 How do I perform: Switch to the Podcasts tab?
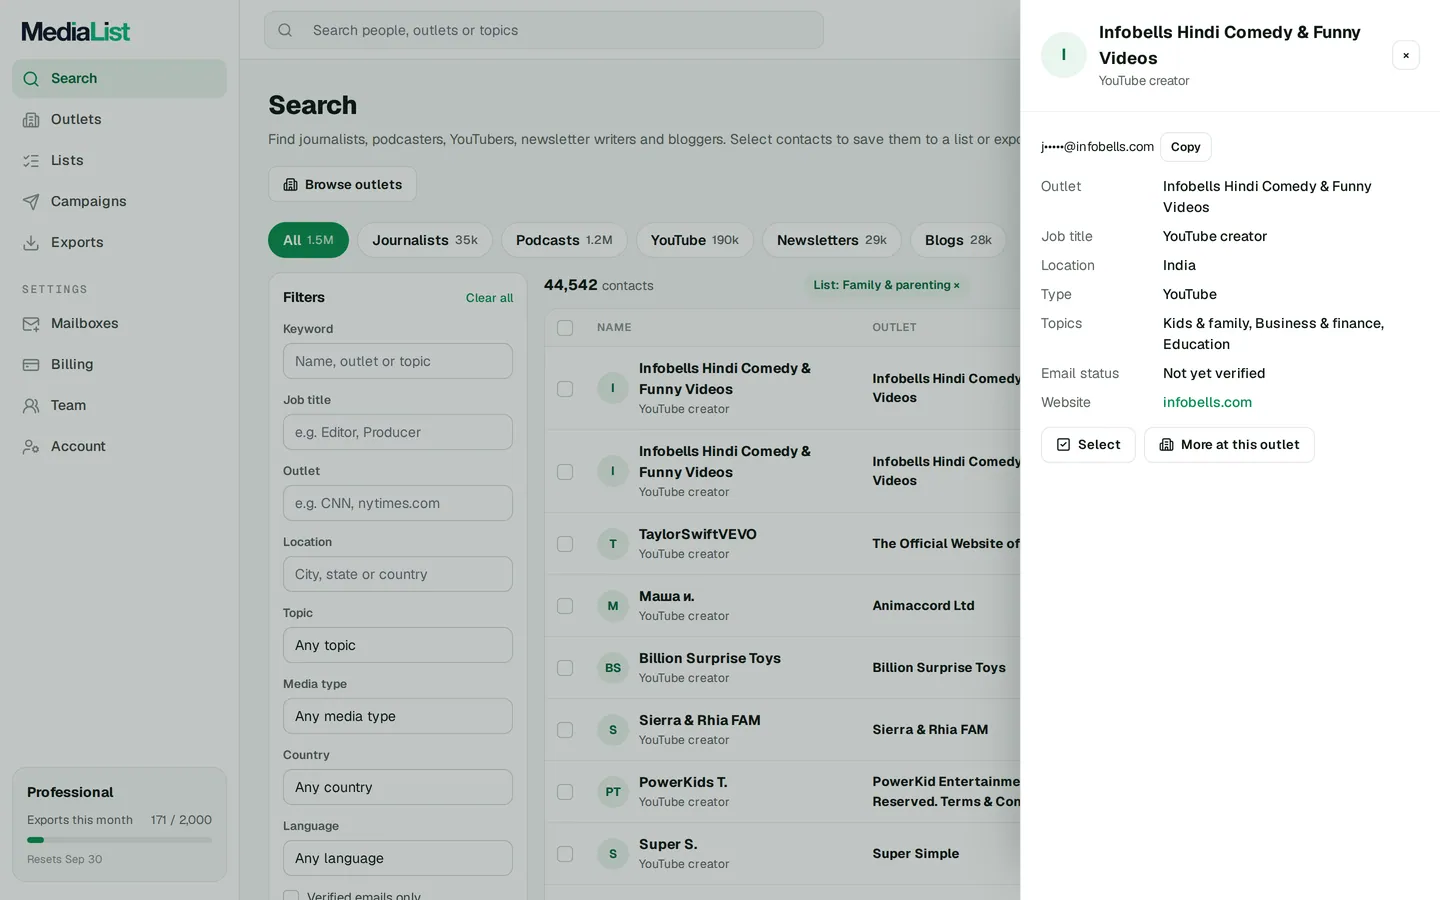tap(564, 240)
